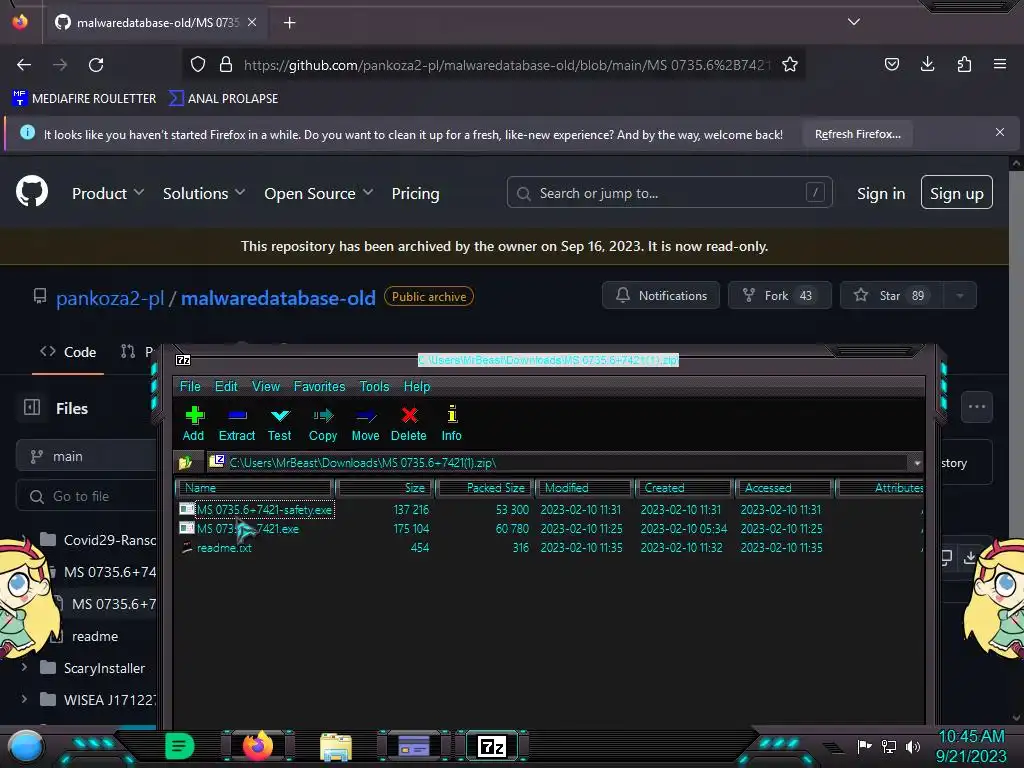The height and width of the screenshot is (768, 1024).
Task: Sort archive list by Name column
Action: pos(255,488)
